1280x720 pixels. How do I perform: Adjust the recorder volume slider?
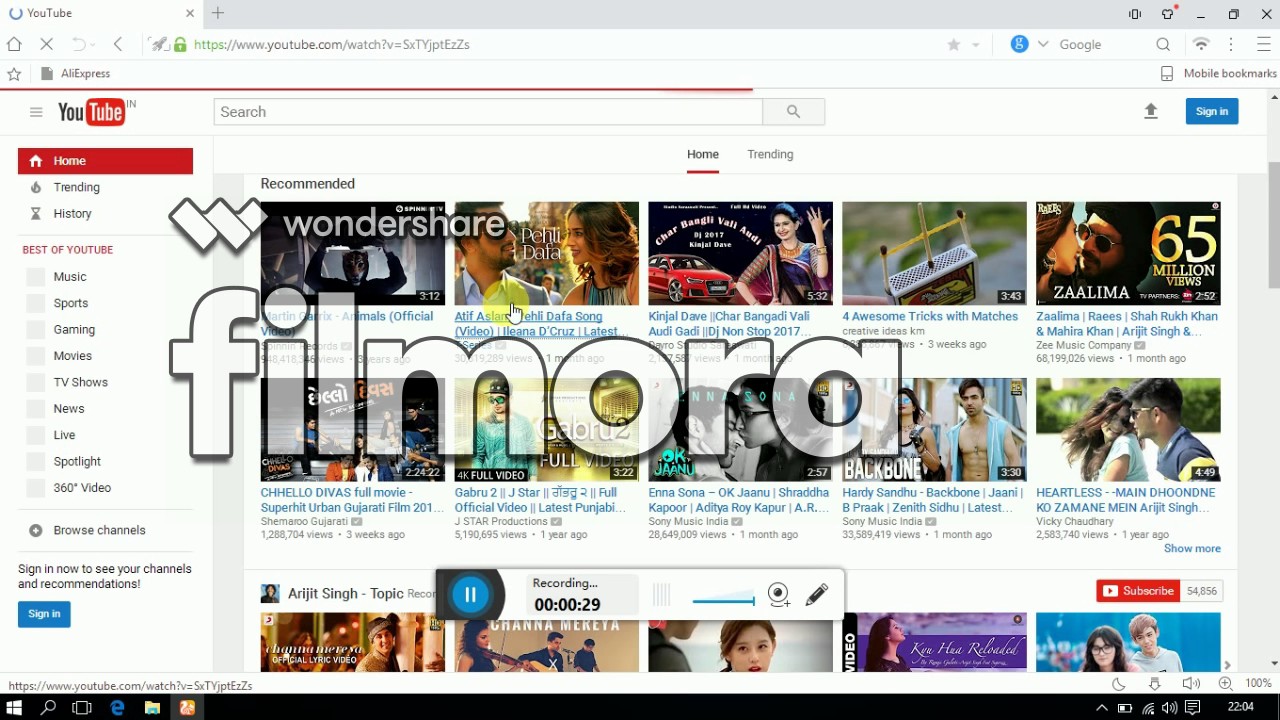tap(724, 600)
